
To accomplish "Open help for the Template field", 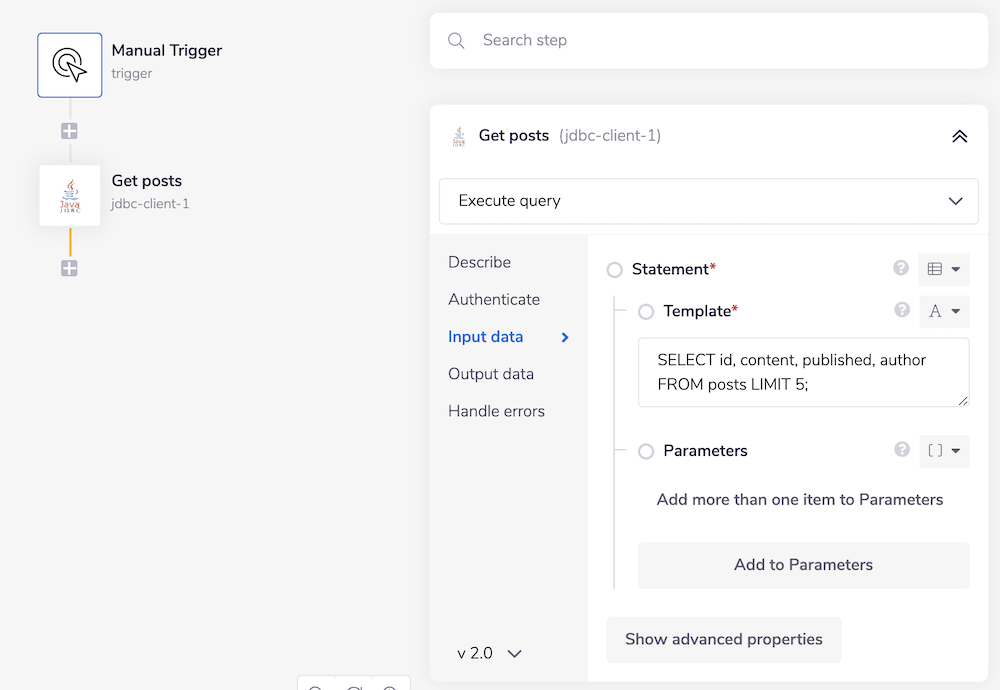I will tap(901, 310).
